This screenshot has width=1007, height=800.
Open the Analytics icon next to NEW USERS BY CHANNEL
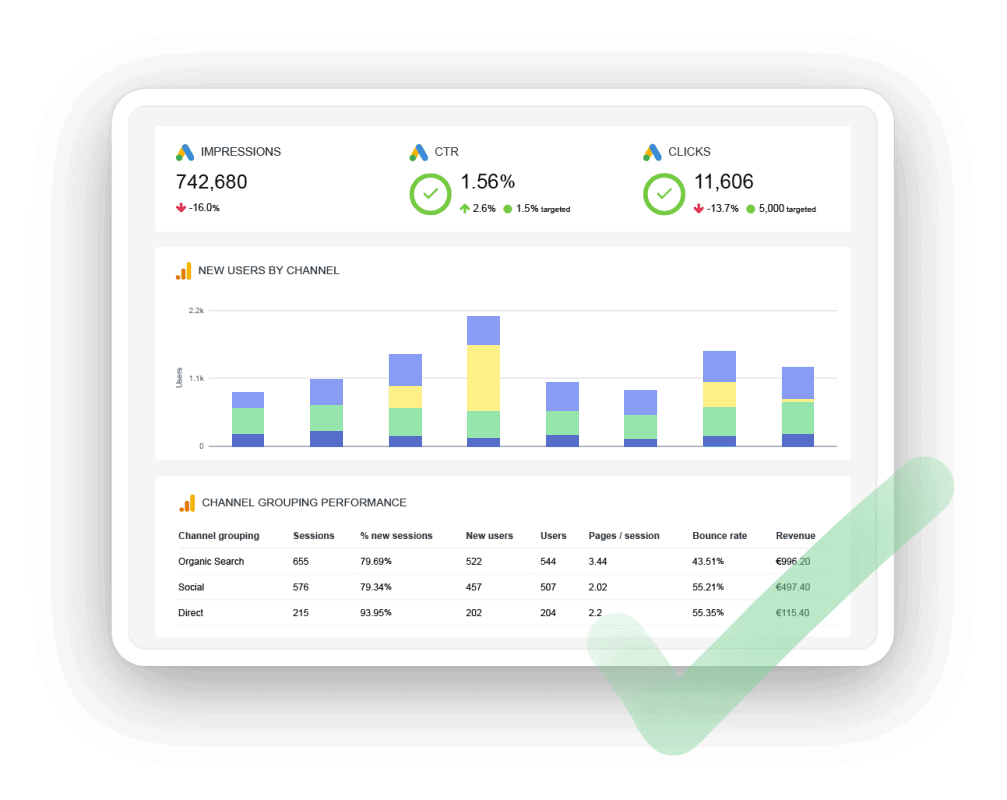pos(183,270)
